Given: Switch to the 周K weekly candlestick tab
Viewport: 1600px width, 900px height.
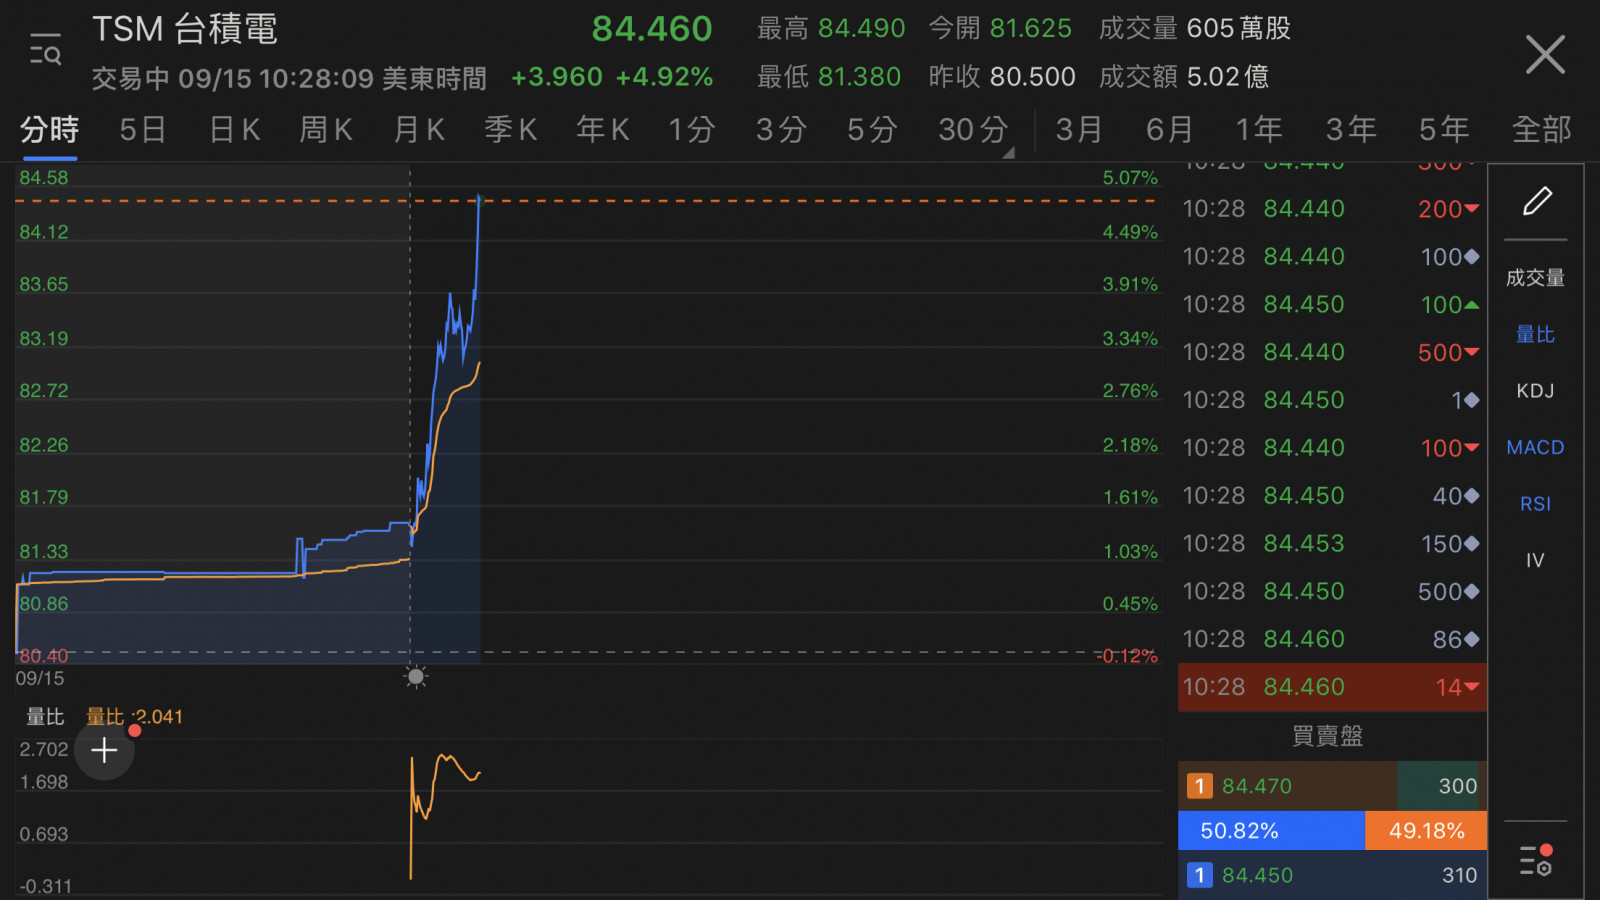Looking at the screenshot, I should tap(326, 130).
